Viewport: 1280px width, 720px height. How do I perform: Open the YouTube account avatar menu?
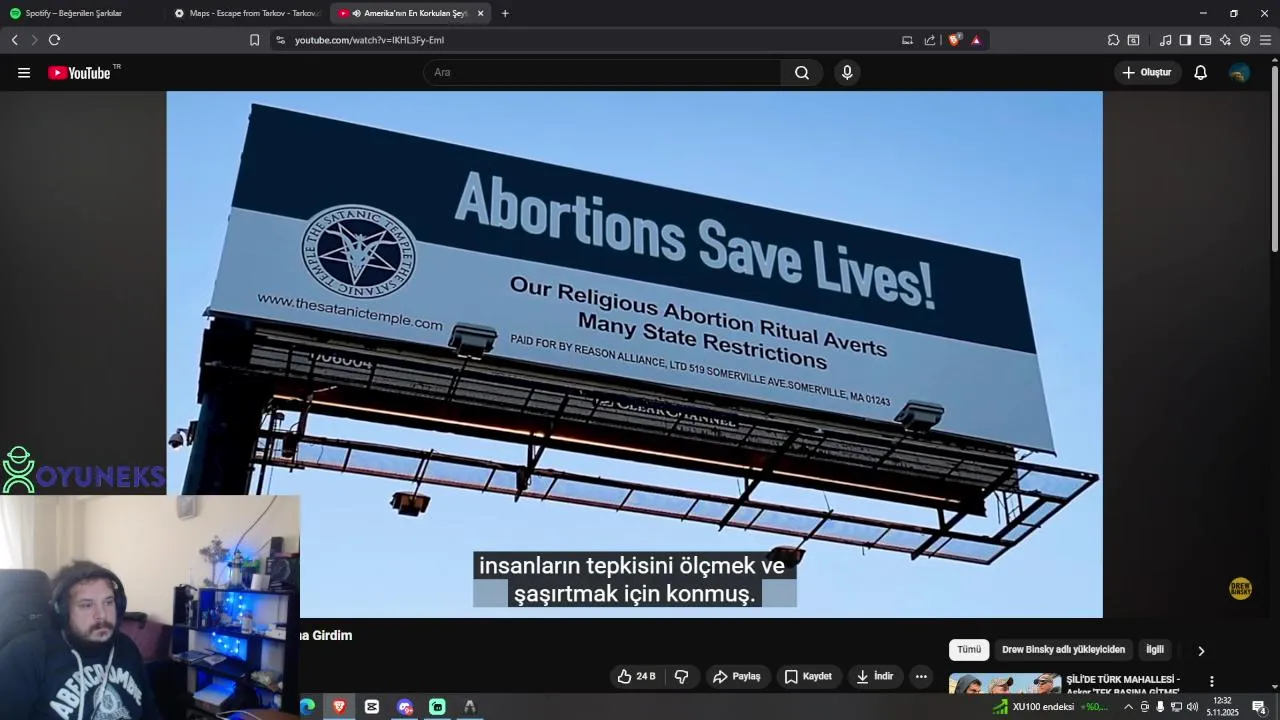1239,73
